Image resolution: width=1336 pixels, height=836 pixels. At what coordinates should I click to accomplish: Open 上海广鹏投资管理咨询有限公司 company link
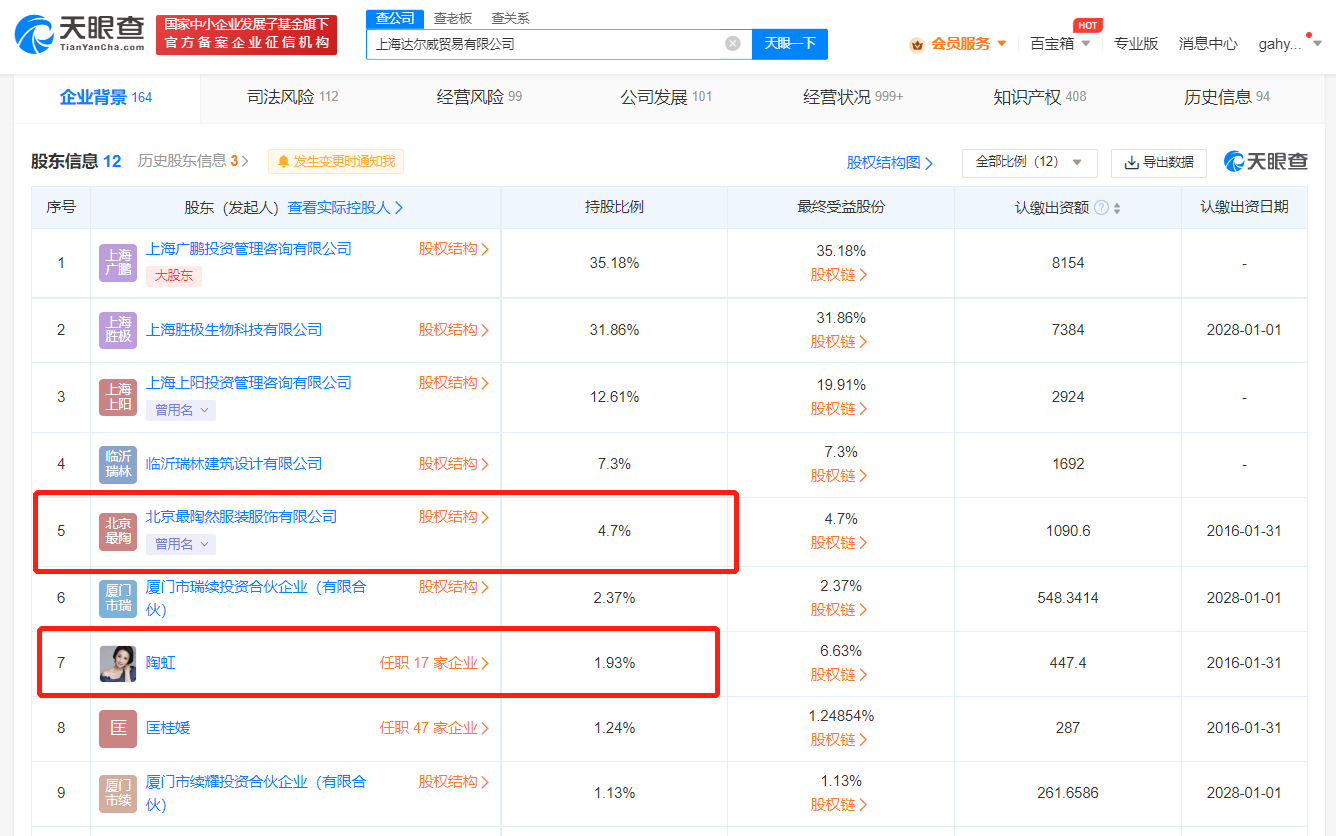249,249
